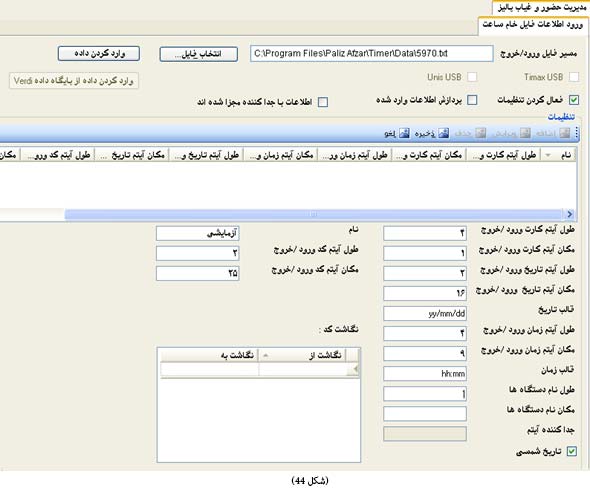
Task: Click the طول آیتم تاریخ ورود/خروج field
Action: pos(425,273)
